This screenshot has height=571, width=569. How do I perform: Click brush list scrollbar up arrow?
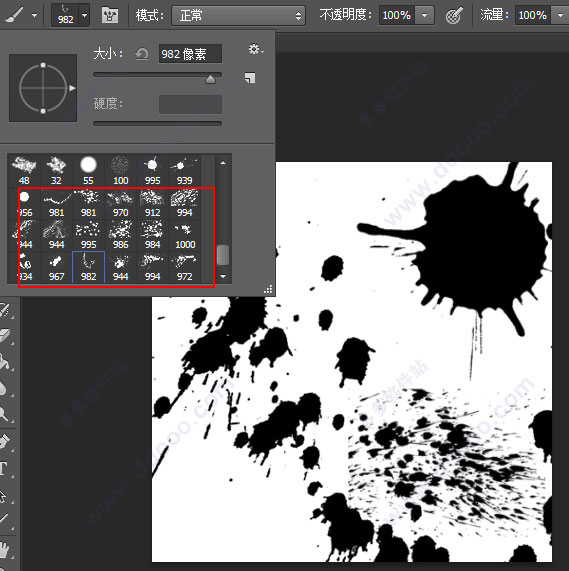coord(223,163)
